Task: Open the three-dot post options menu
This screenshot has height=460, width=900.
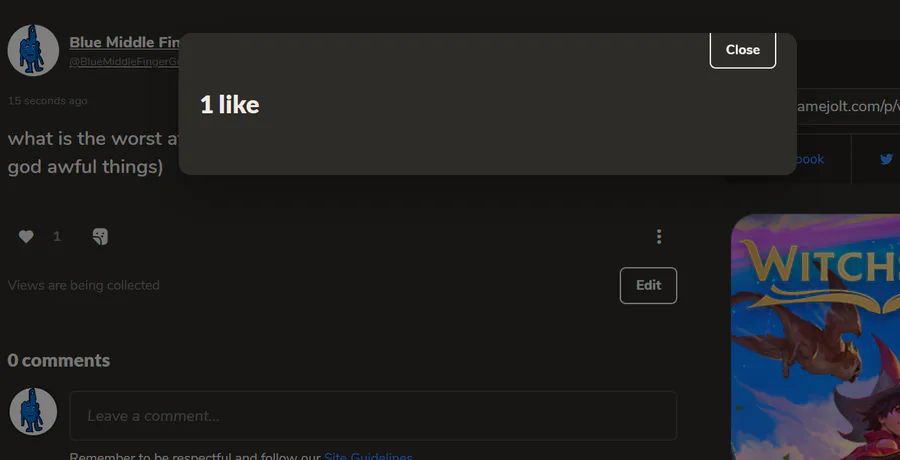Action: tap(658, 237)
